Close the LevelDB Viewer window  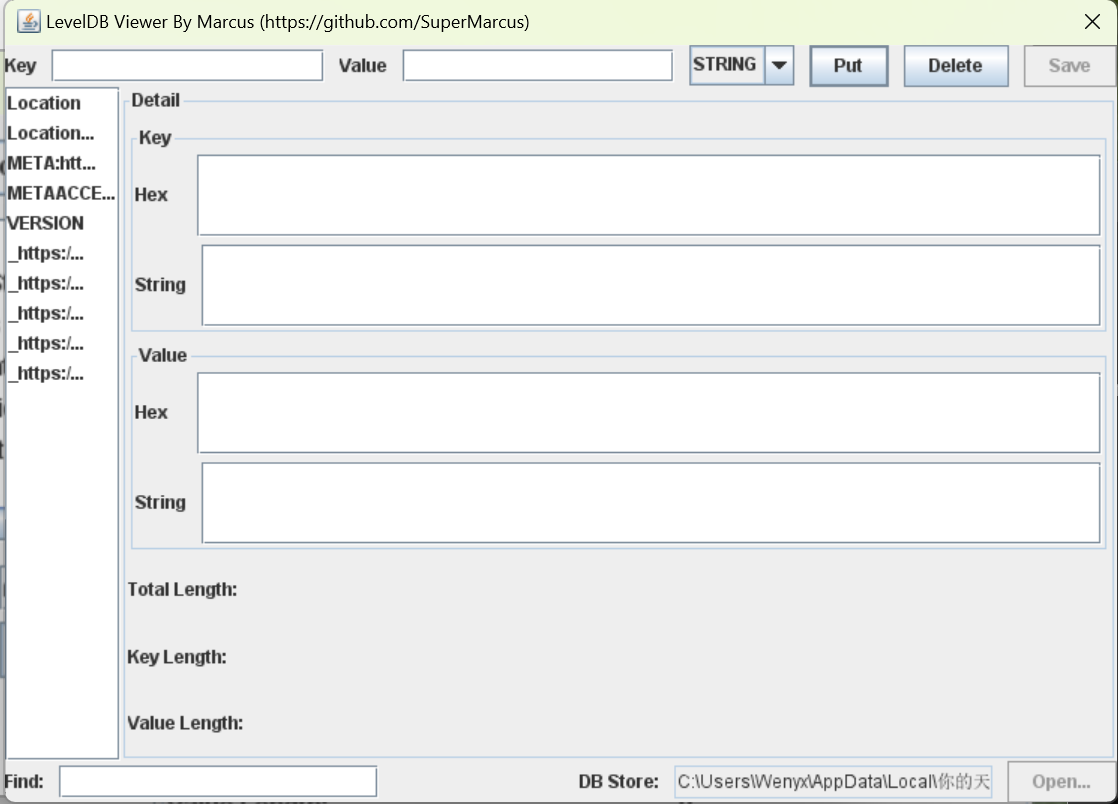(1092, 22)
